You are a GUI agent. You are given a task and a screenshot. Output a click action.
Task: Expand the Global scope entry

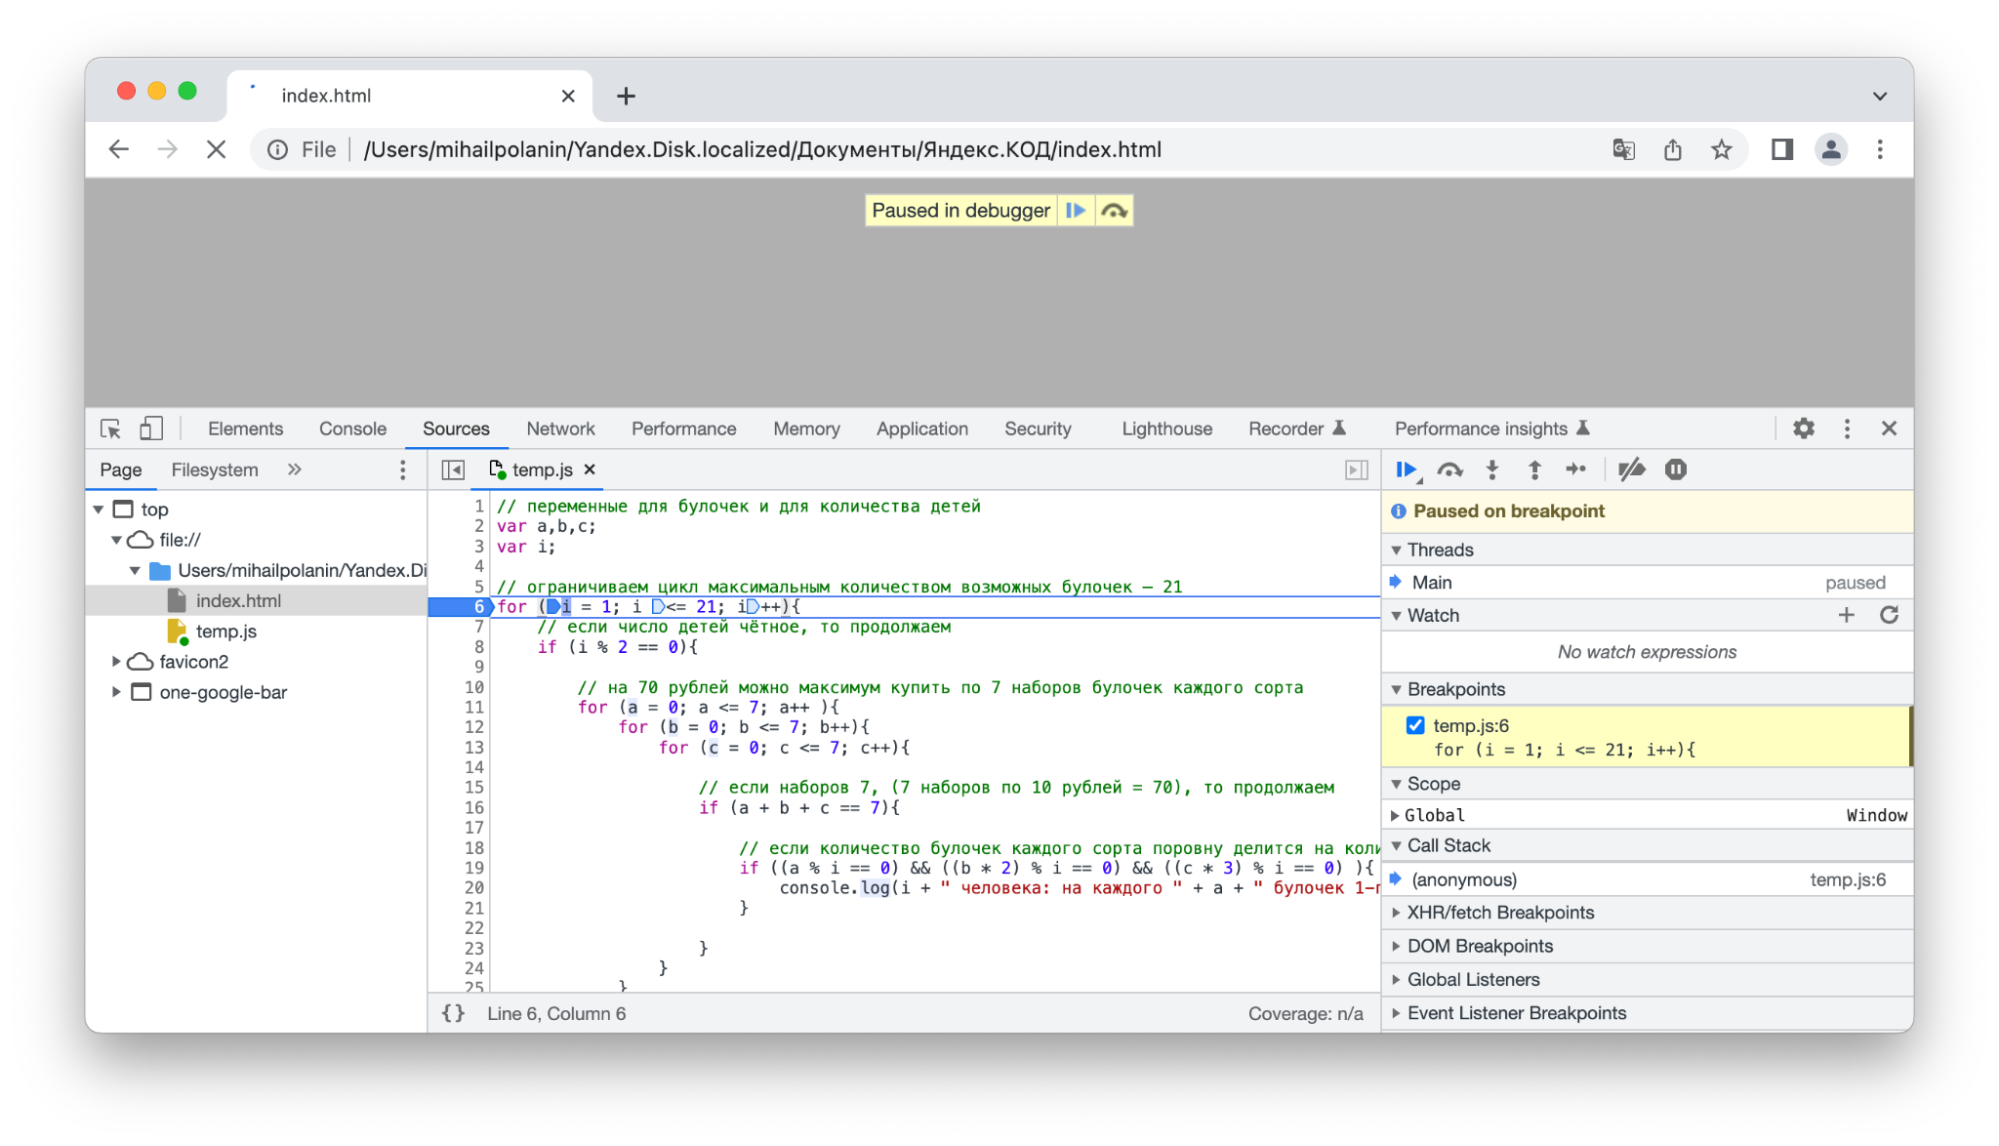point(1395,816)
